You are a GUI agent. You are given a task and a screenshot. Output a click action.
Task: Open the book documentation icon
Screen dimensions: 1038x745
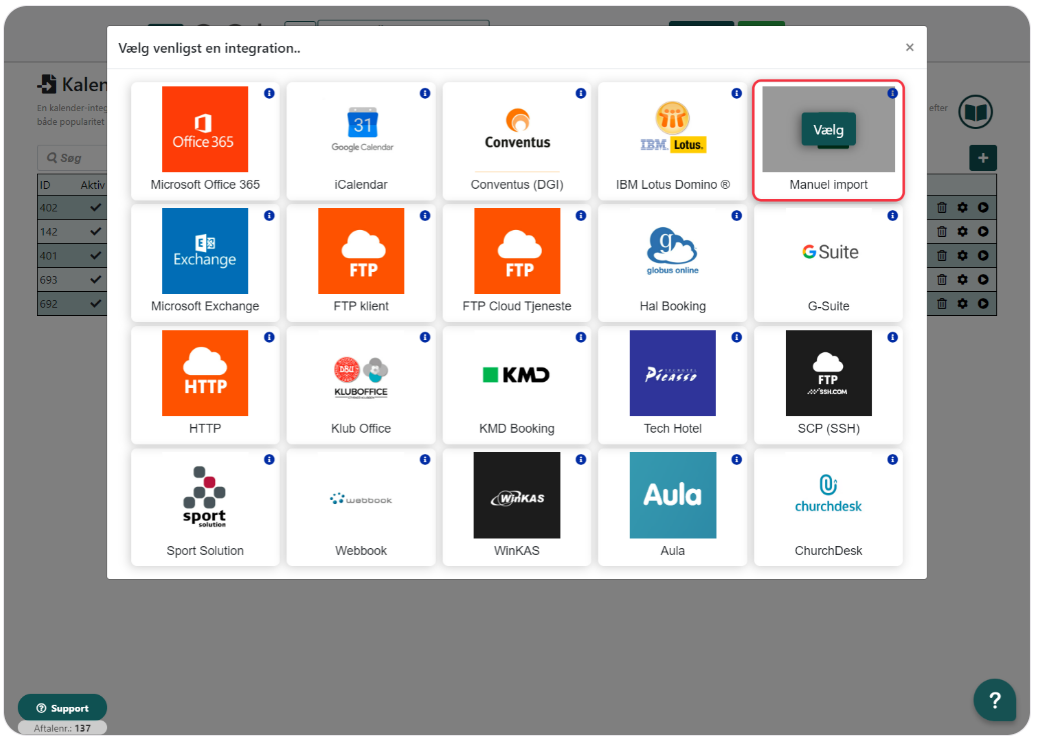(975, 112)
